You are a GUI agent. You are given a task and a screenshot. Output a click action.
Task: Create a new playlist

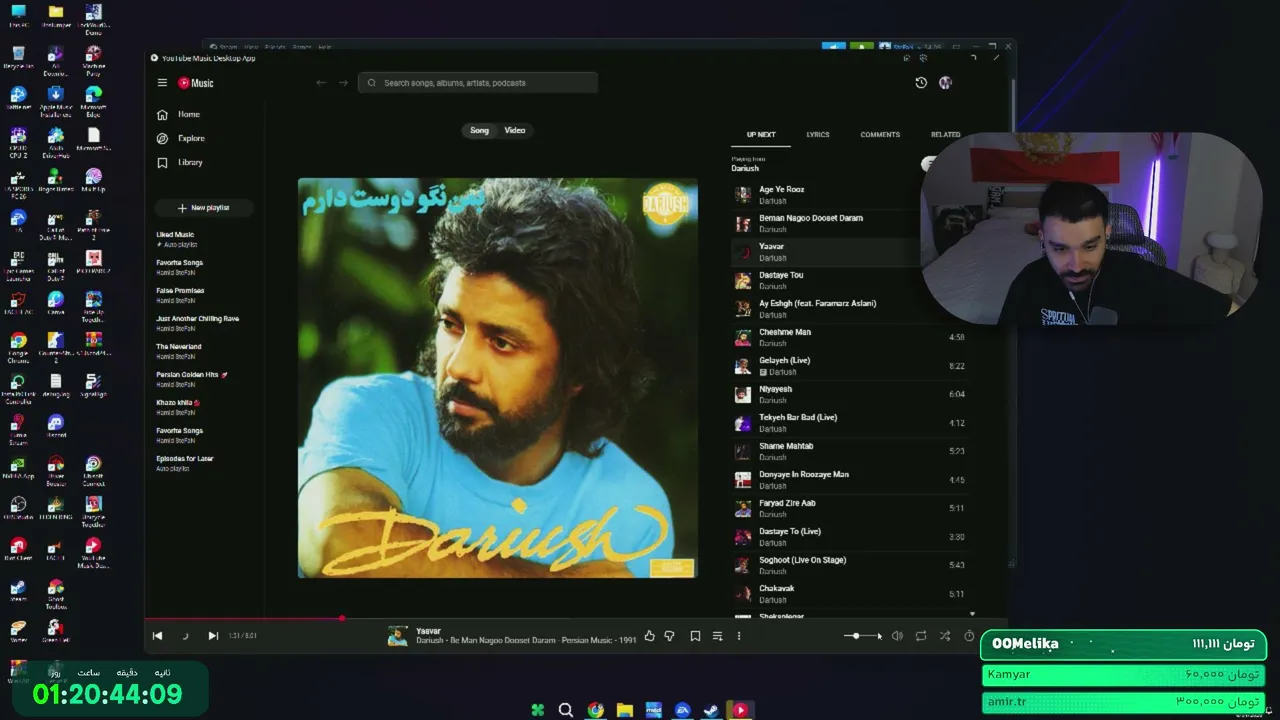[x=204, y=208]
